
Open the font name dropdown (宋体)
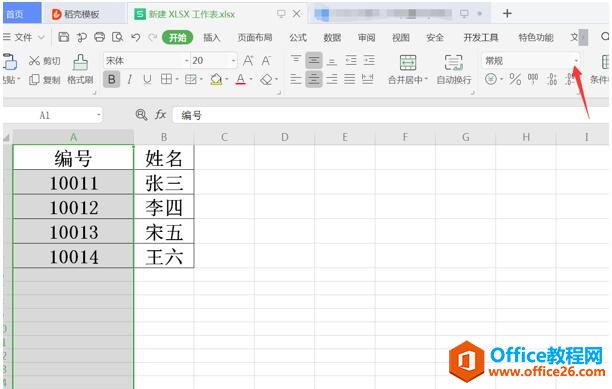[x=186, y=60]
